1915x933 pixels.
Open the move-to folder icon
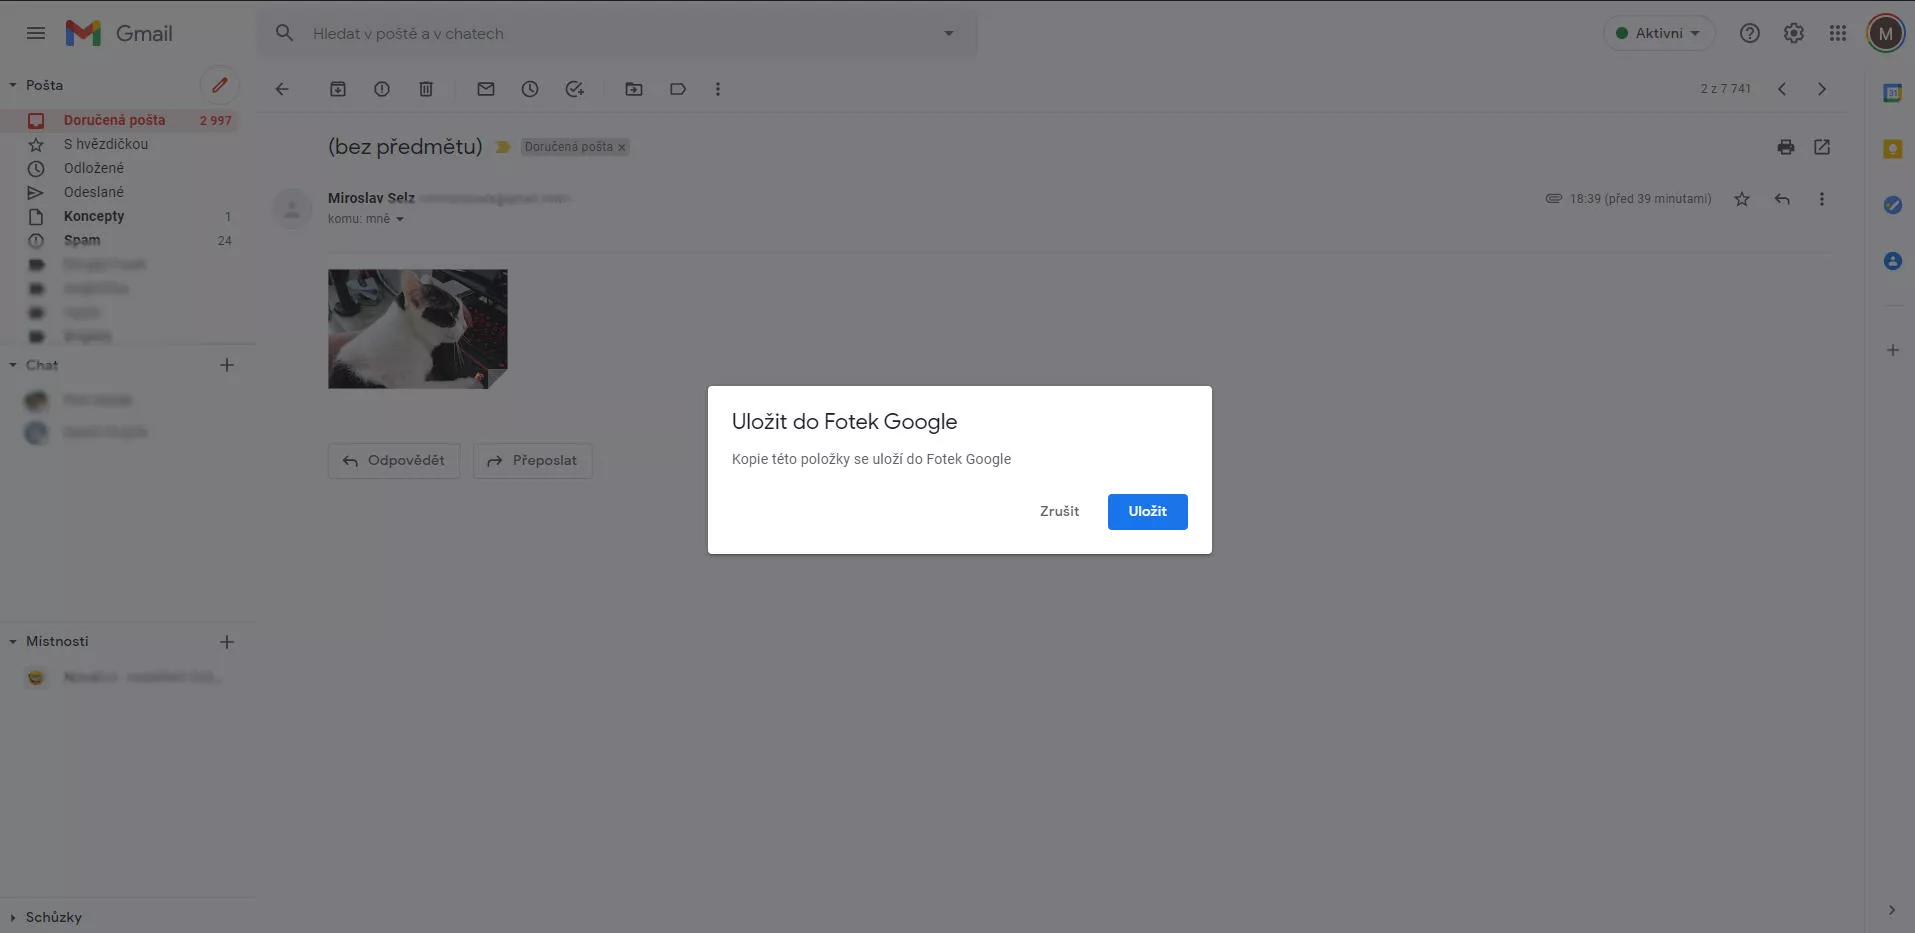[x=634, y=89]
